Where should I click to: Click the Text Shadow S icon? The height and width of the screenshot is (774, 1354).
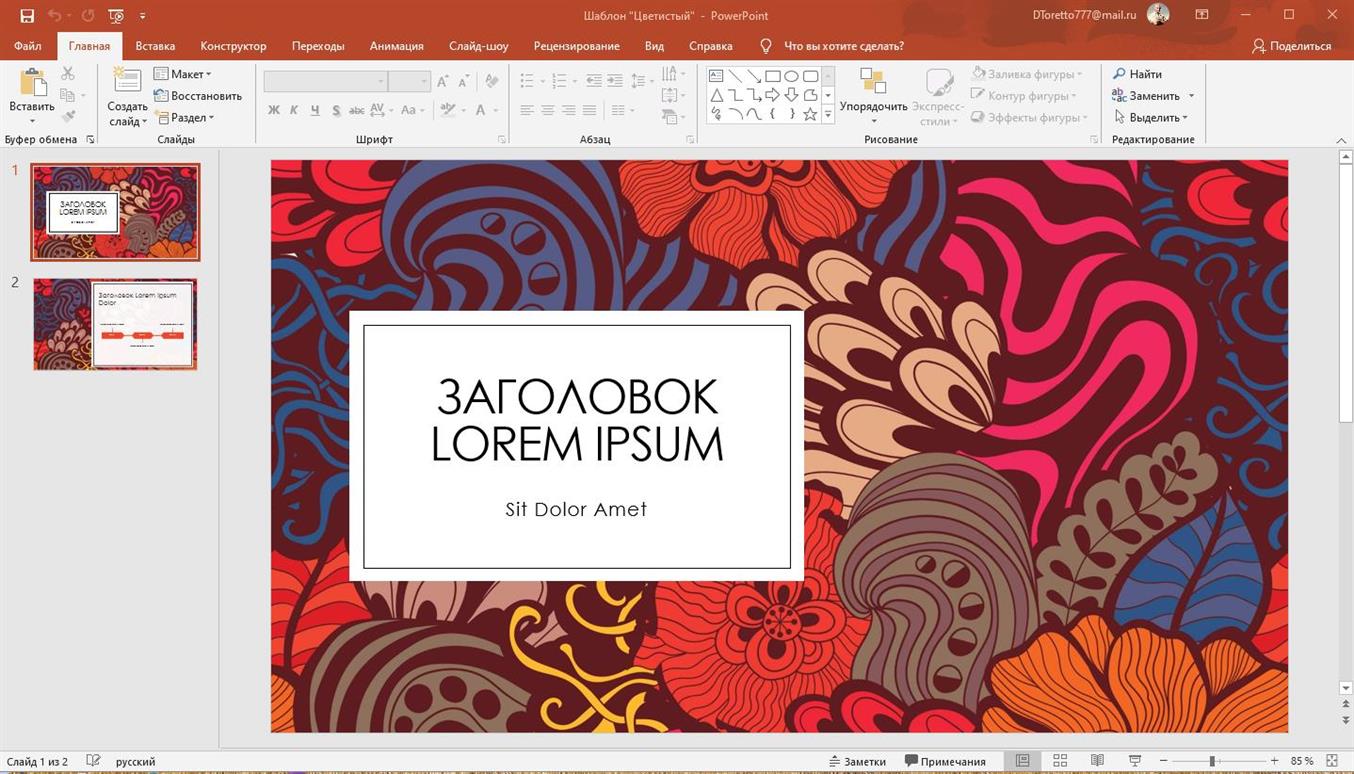[x=336, y=110]
